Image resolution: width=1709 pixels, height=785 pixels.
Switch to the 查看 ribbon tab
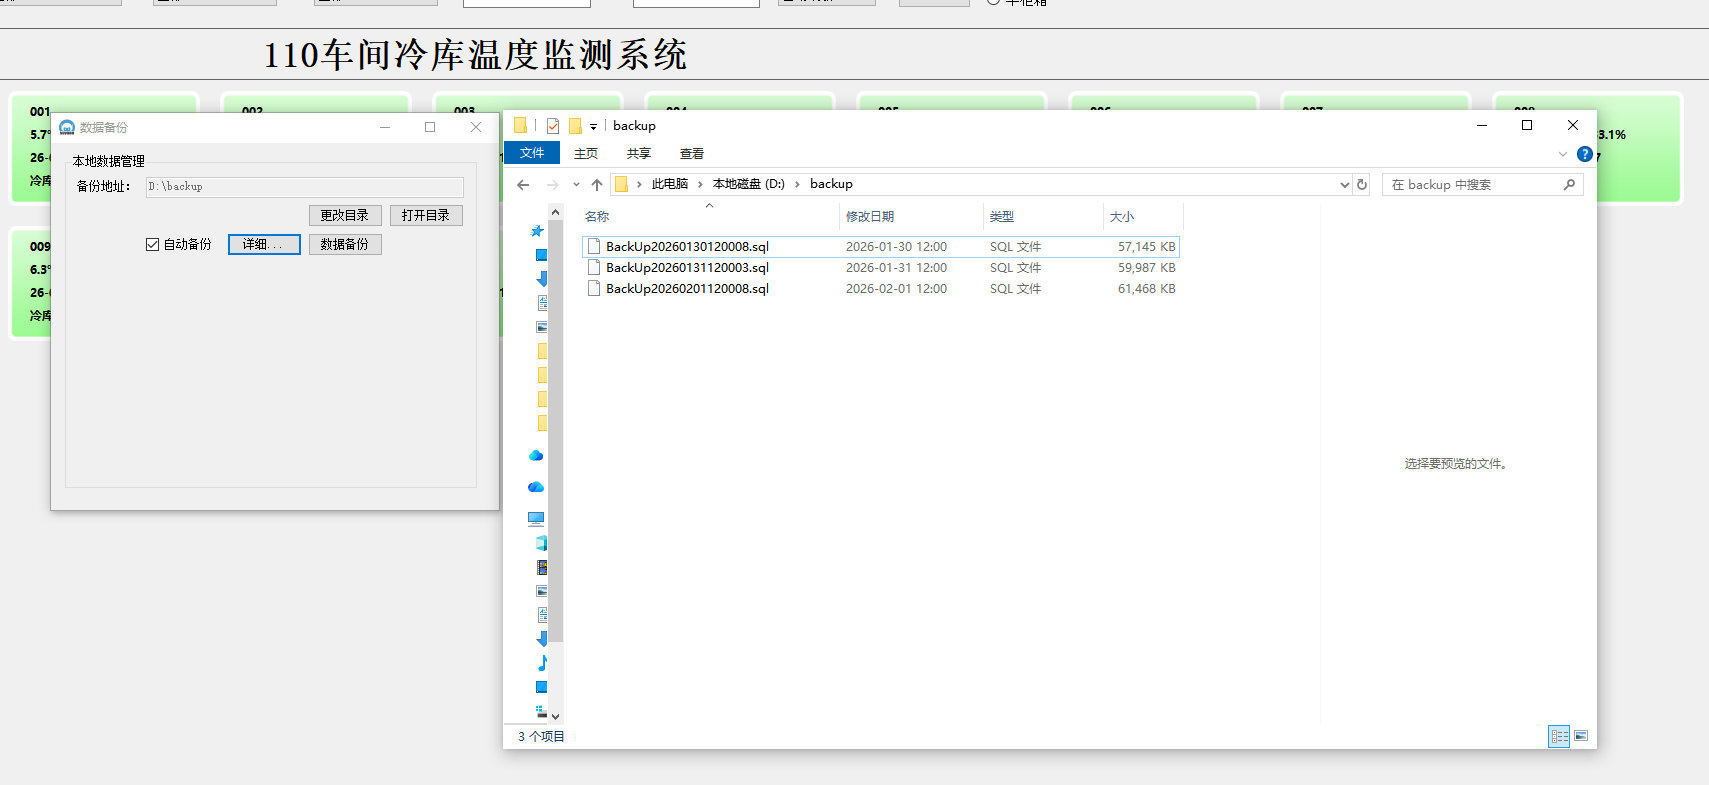[x=691, y=153]
